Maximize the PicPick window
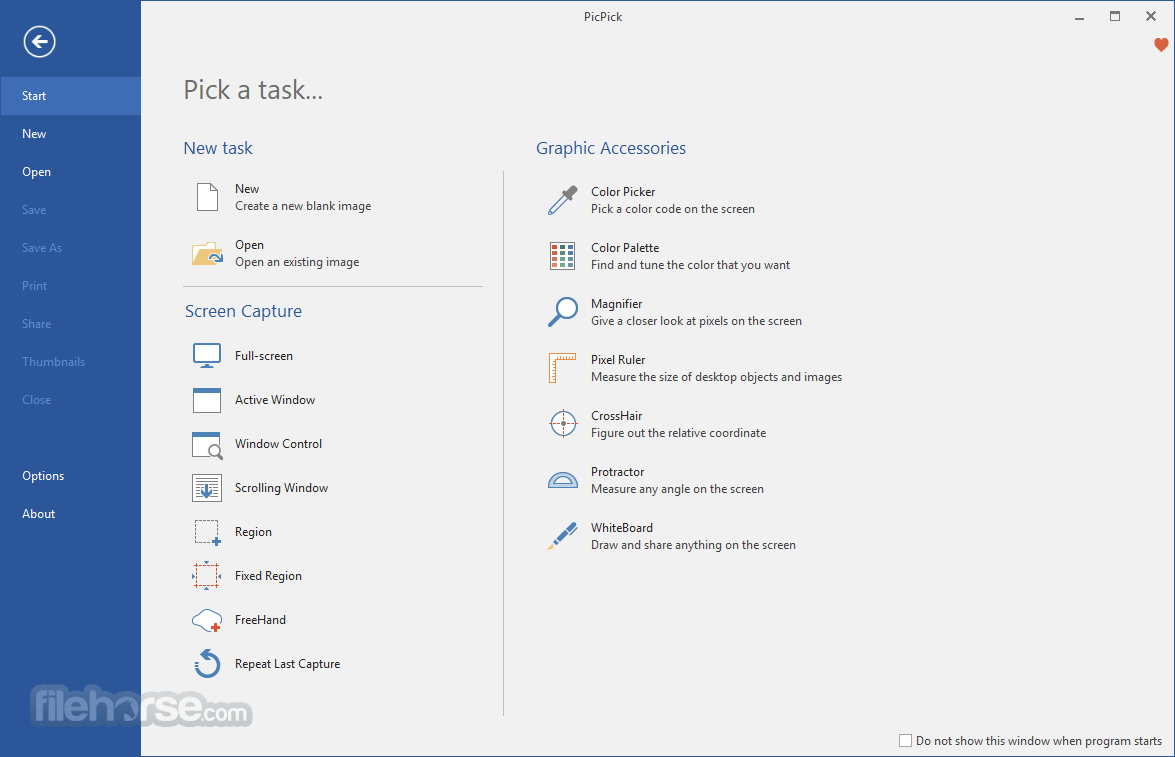The width and height of the screenshot is (1175, 757). [x=1115, y=16]
